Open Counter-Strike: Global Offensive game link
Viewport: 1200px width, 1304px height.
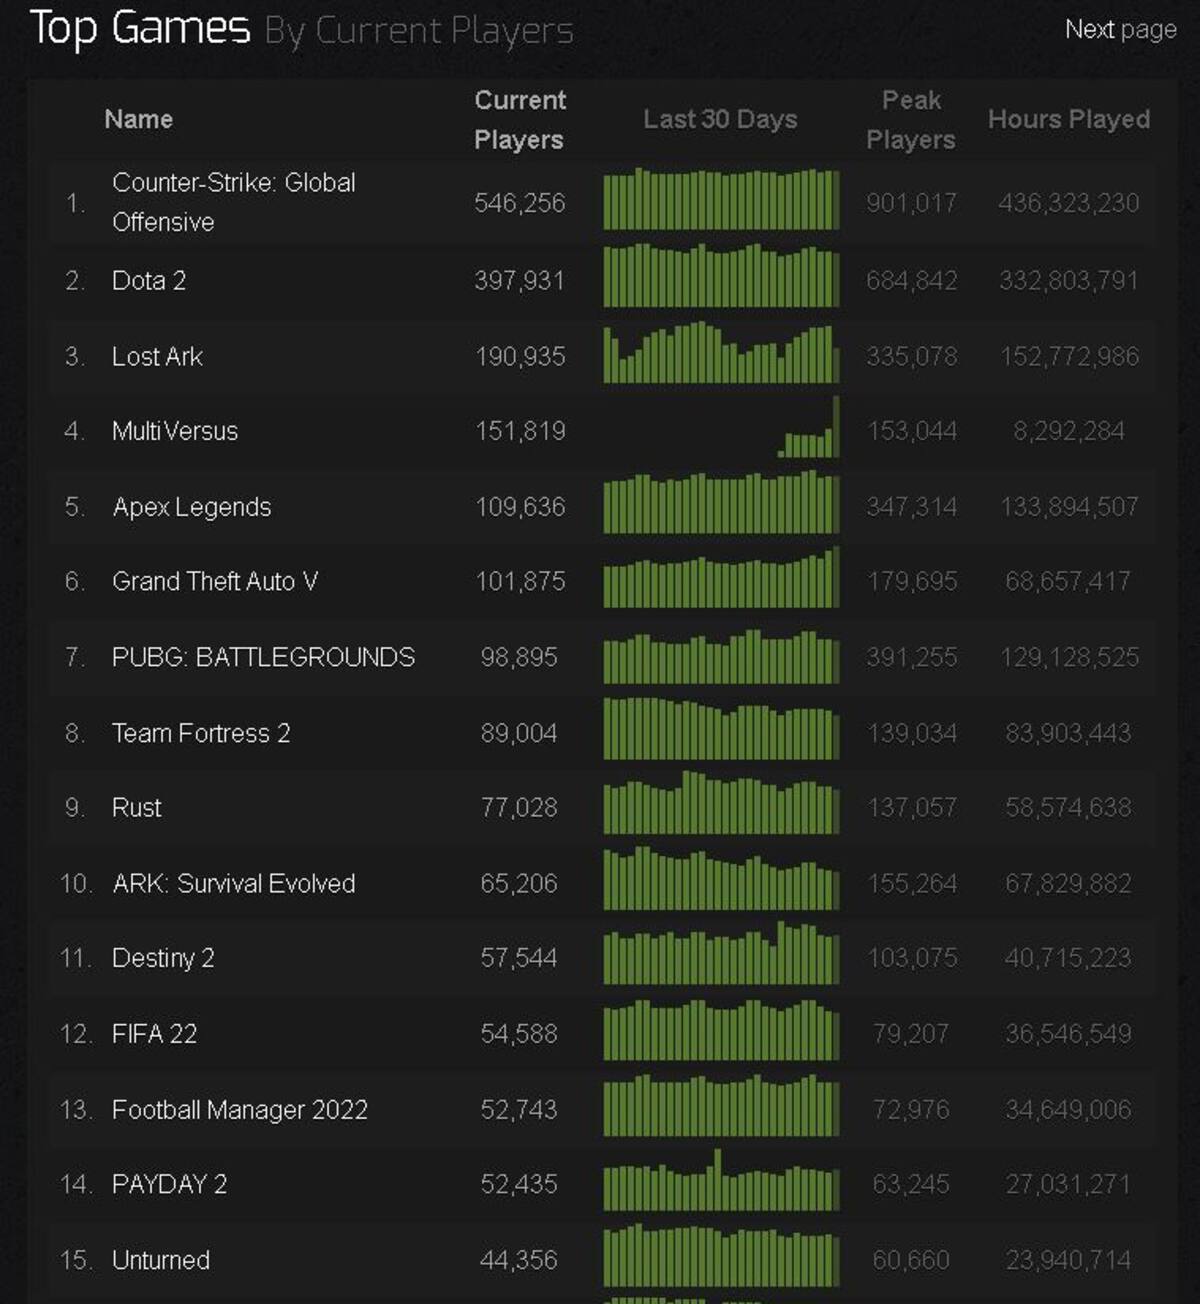(234, 202)
